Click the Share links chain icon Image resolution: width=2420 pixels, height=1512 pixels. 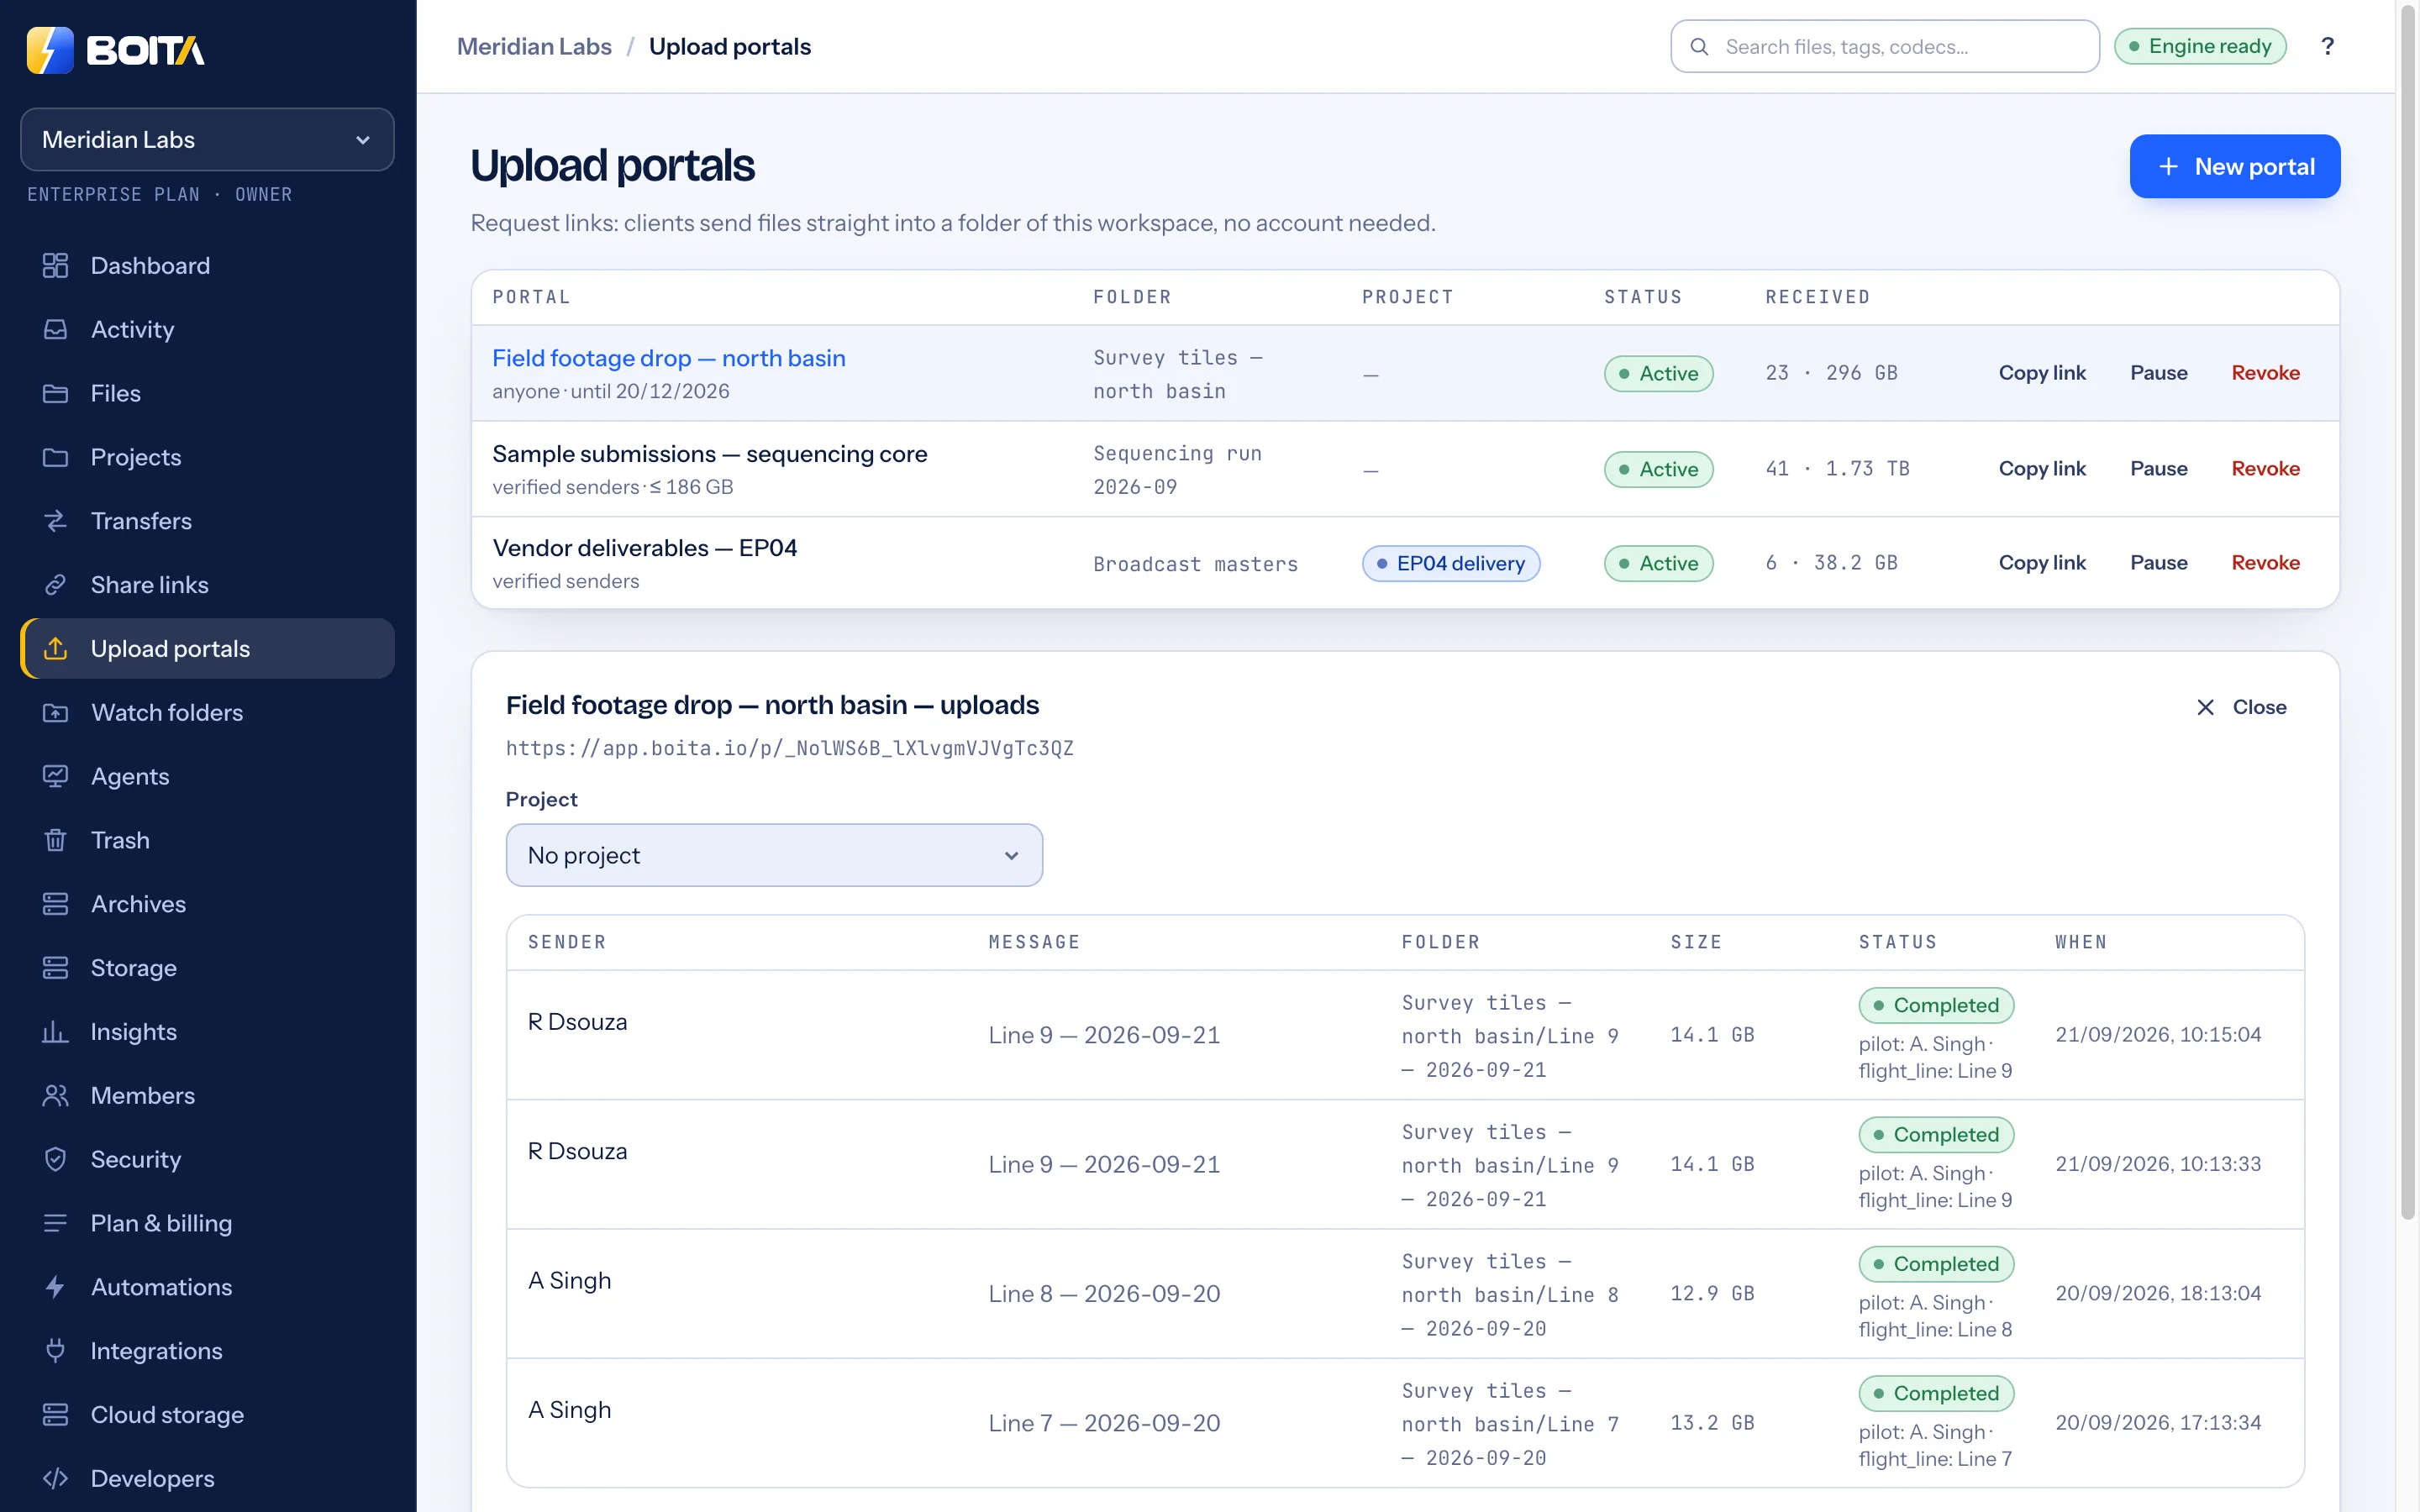click(x=55, y=585)
